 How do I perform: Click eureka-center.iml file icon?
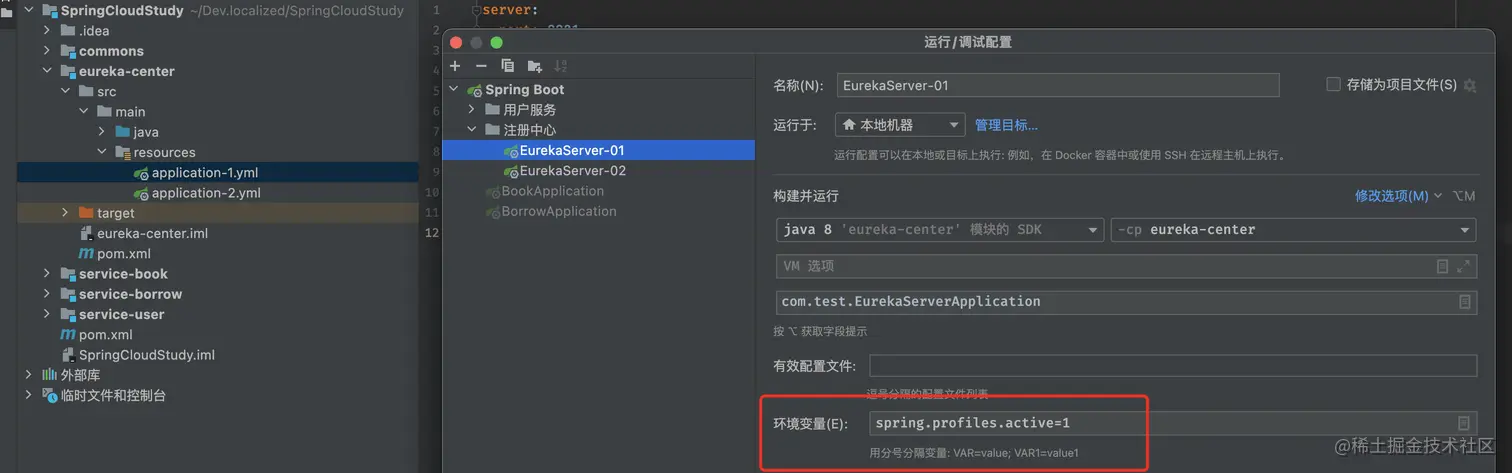86,233
